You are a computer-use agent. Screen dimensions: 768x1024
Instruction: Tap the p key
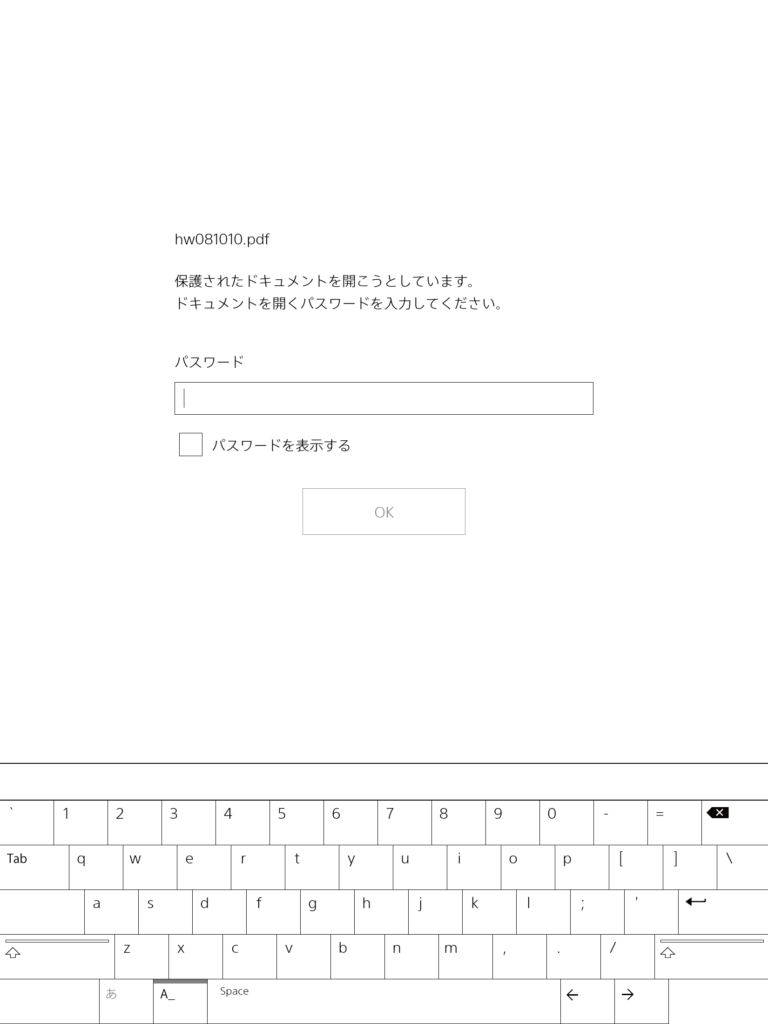point(583,867)
